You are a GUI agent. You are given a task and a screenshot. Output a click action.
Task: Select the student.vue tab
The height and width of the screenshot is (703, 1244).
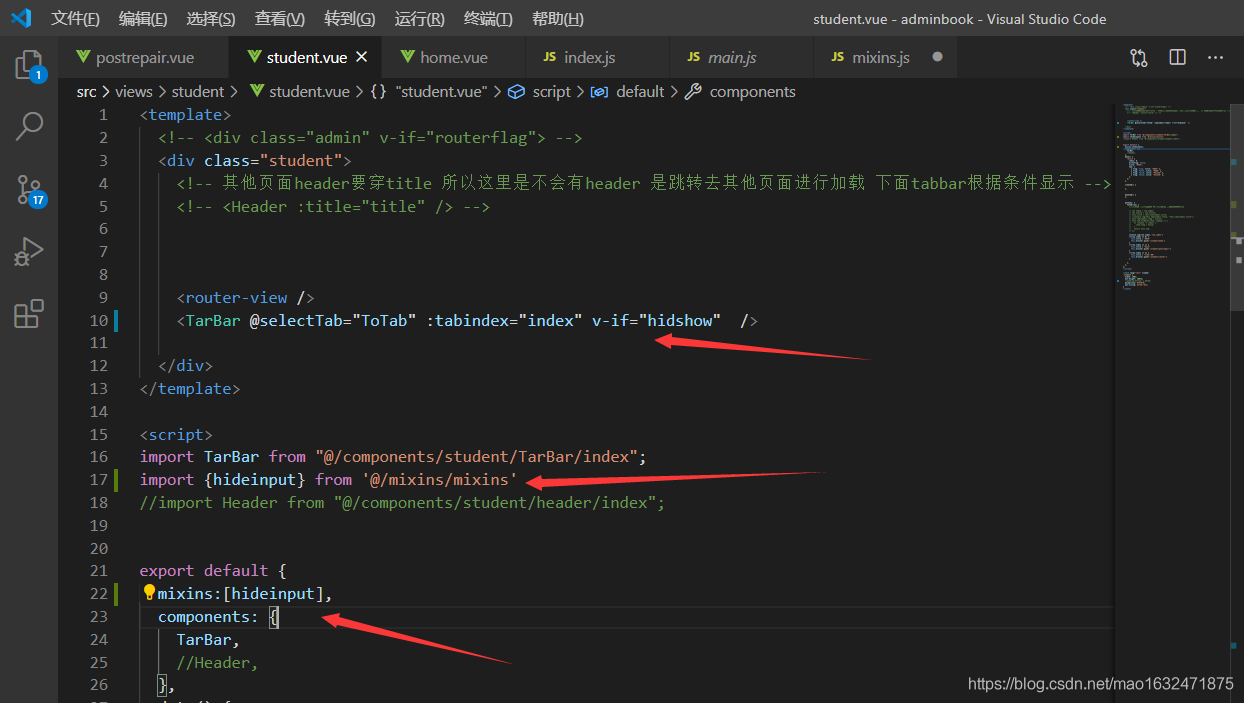pyautogui.click(x=306, y=58)
